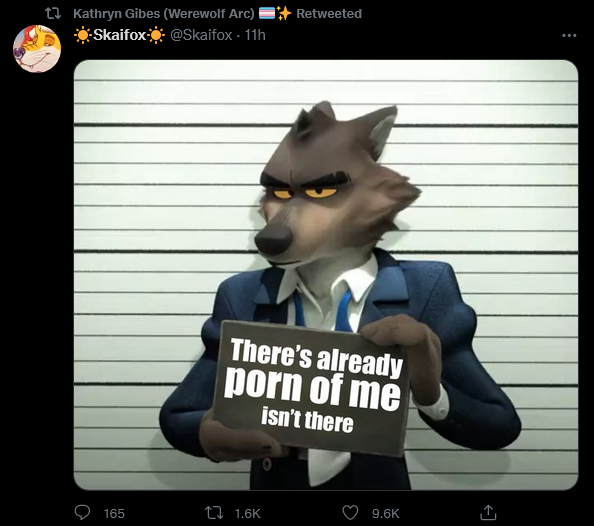The width and height of the screenshot is (594, 526).
Task: Click the reply speech bubble icon
Action: 82,513
